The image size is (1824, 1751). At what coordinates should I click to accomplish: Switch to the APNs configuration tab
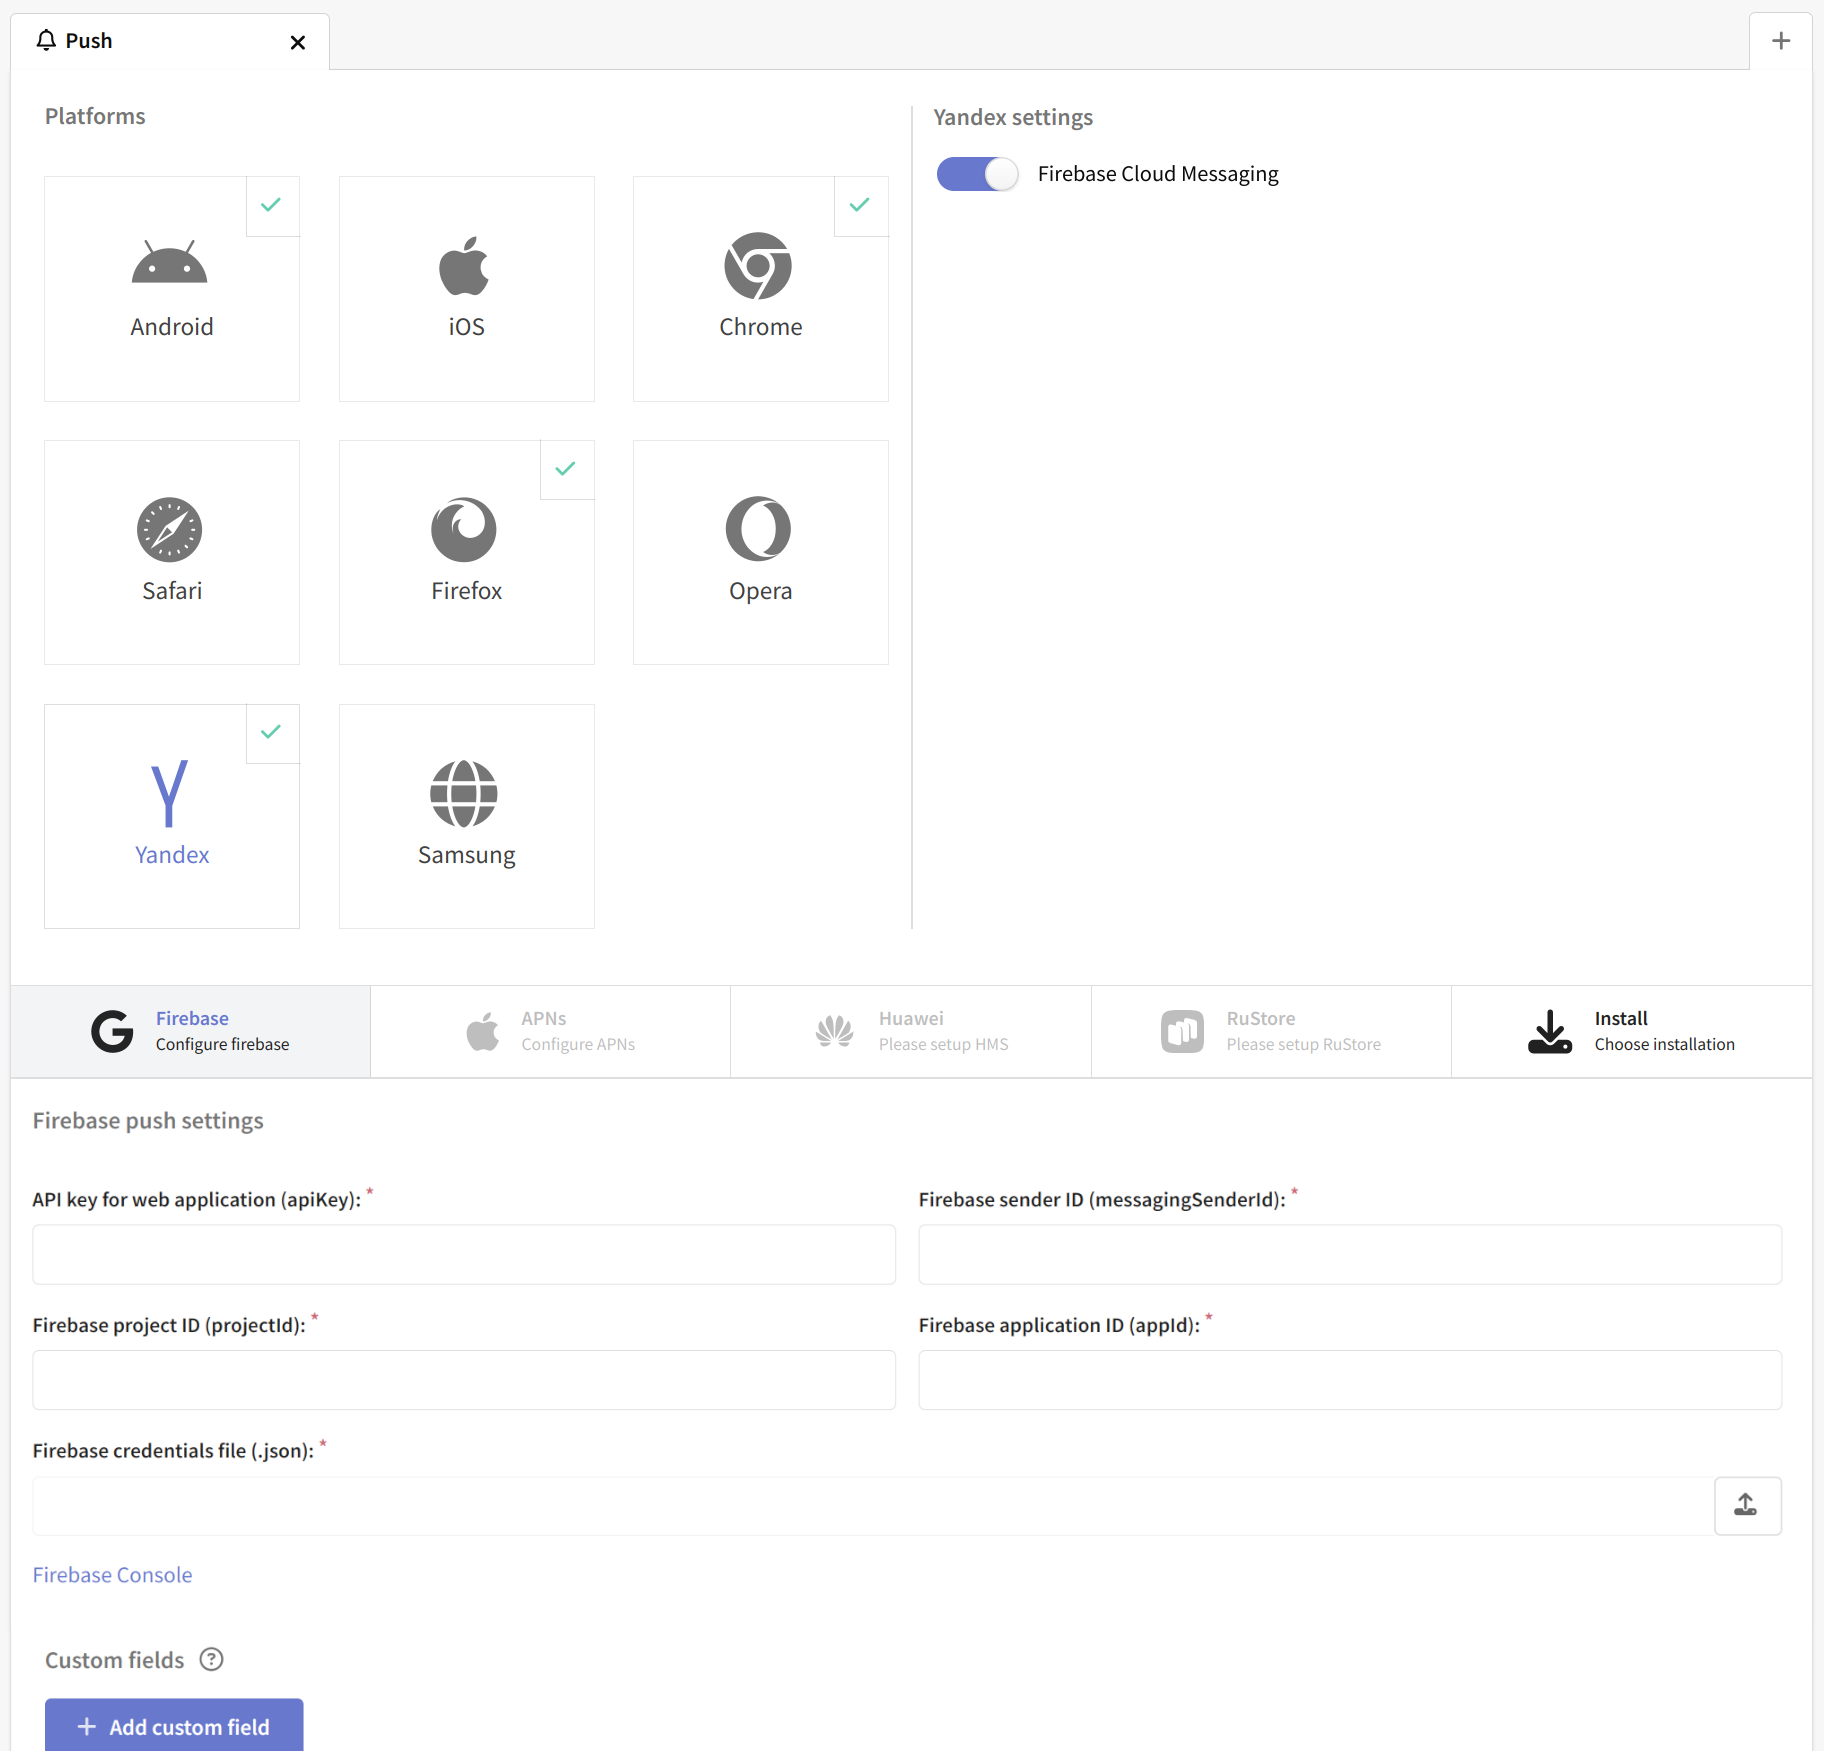pos(551,1031)
